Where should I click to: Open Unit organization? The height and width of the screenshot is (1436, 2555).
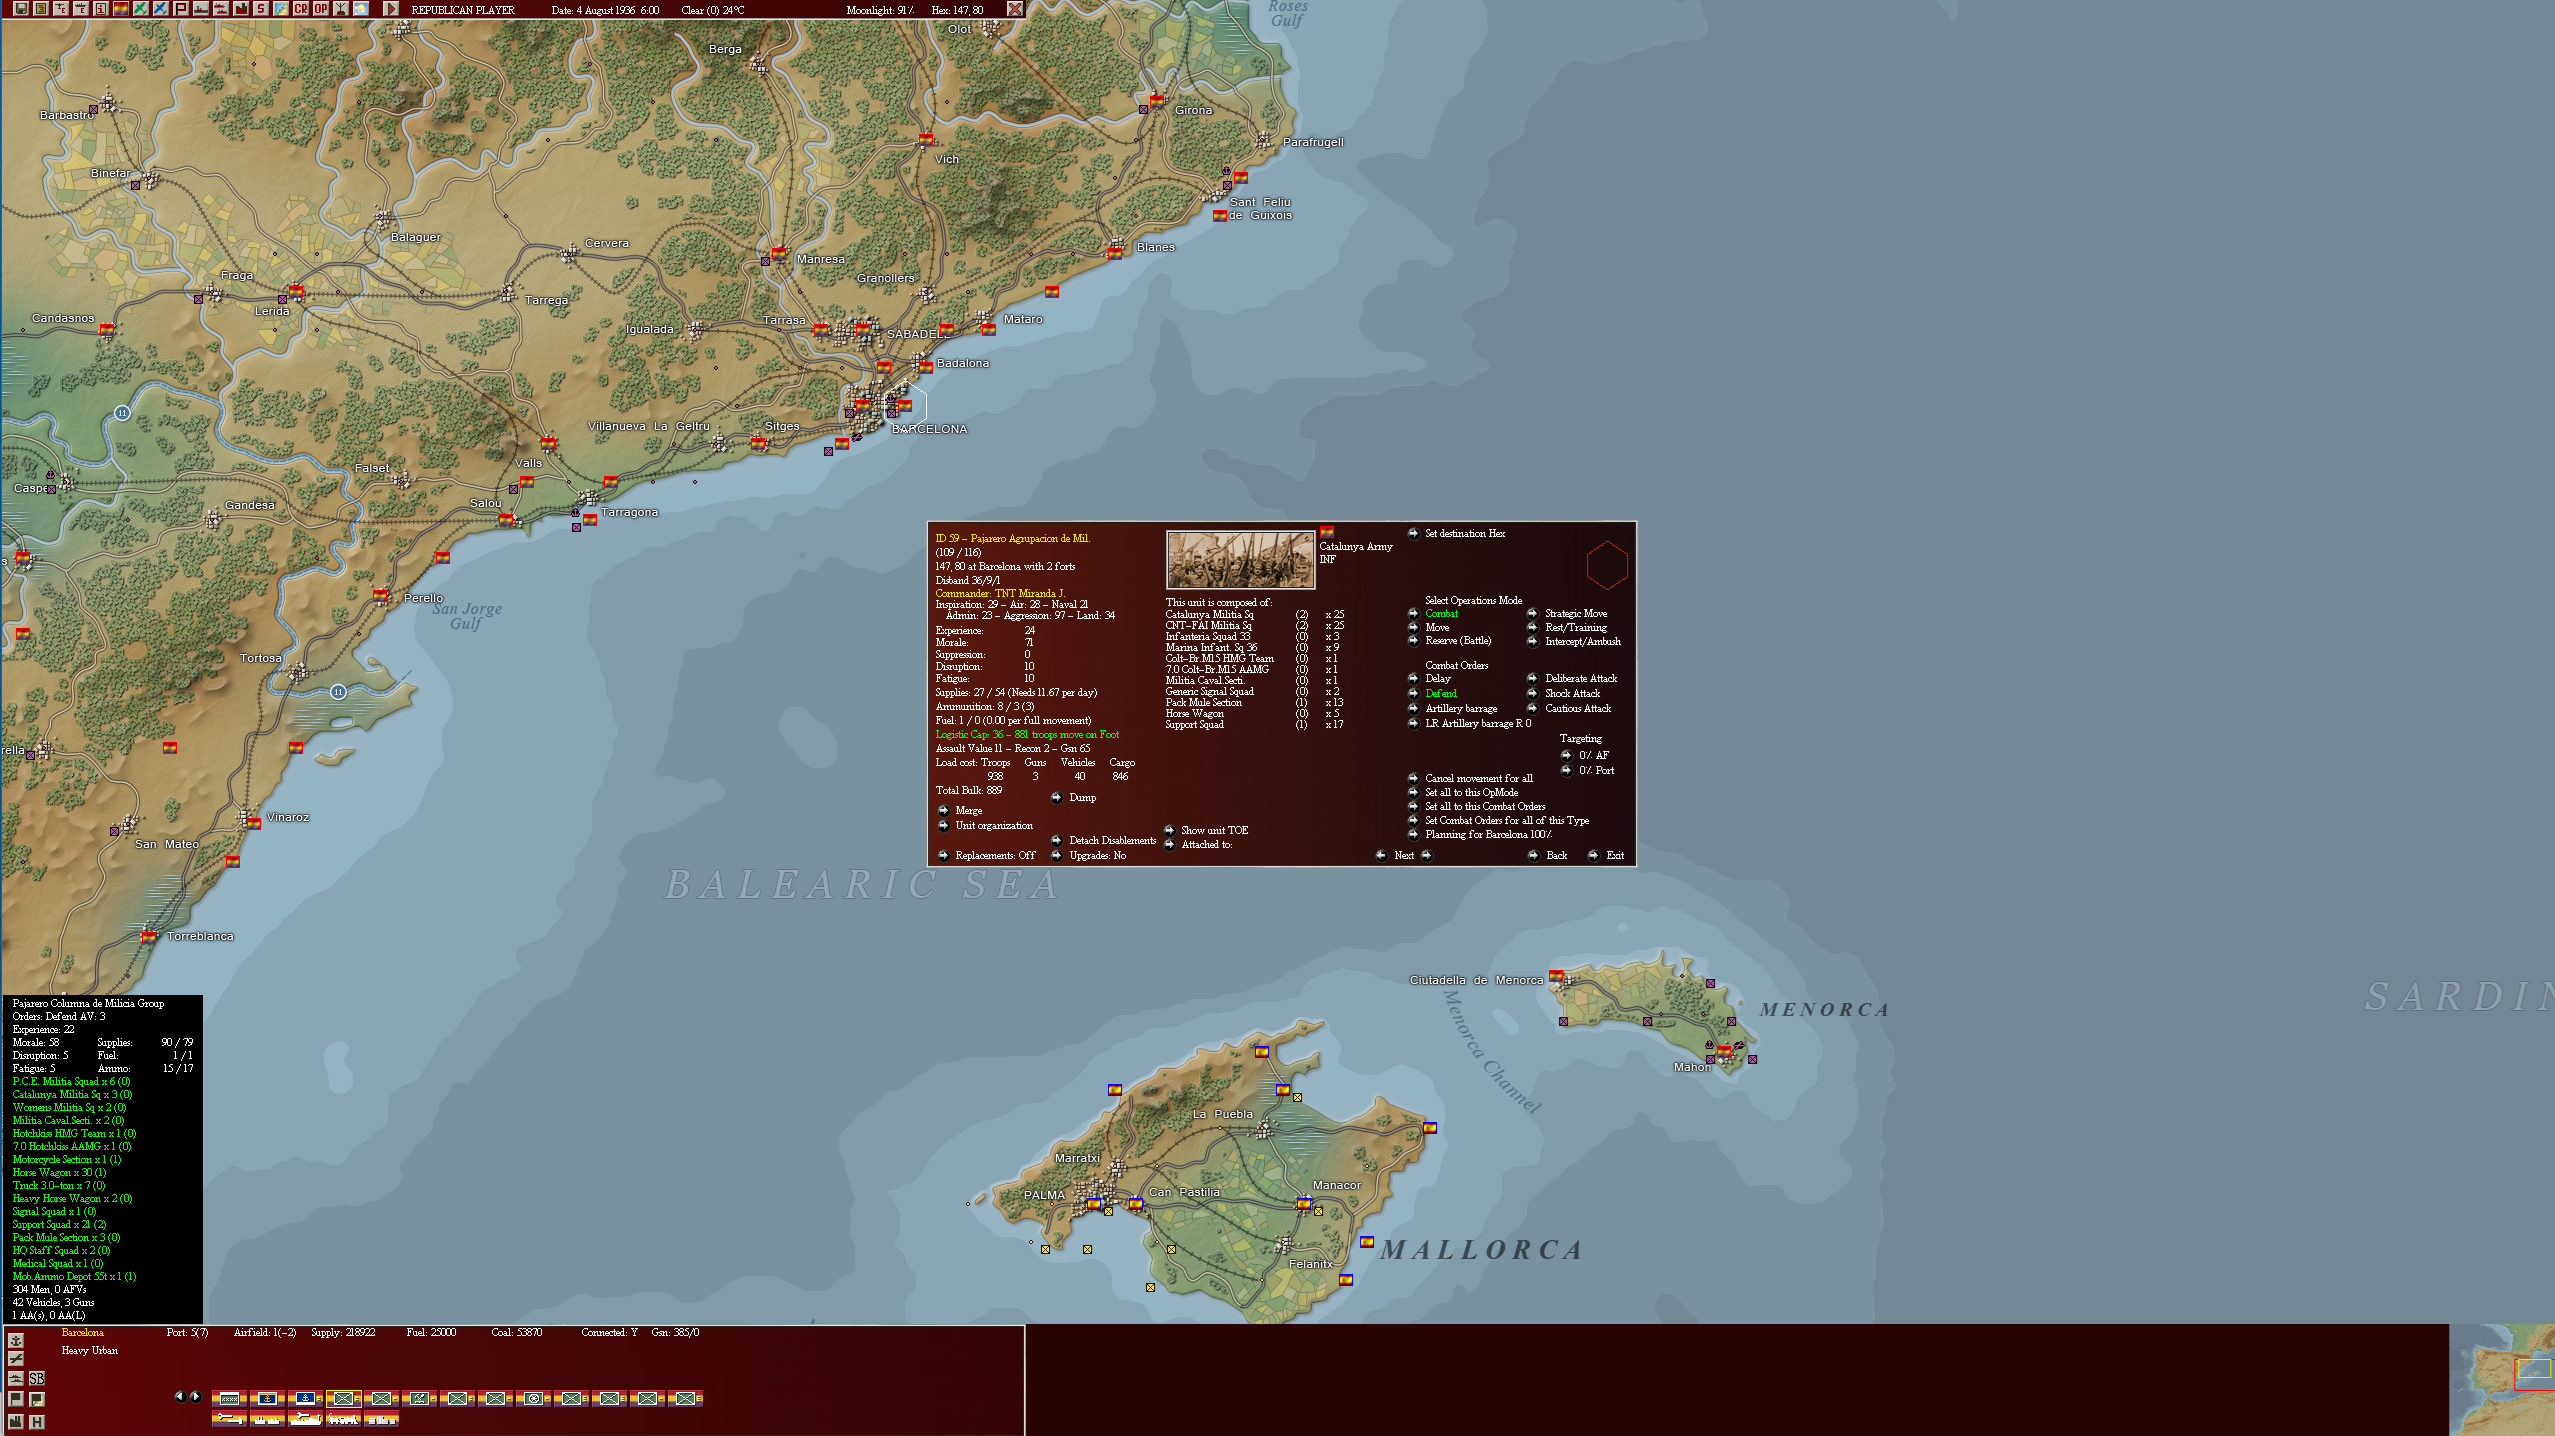click(943, 825)
